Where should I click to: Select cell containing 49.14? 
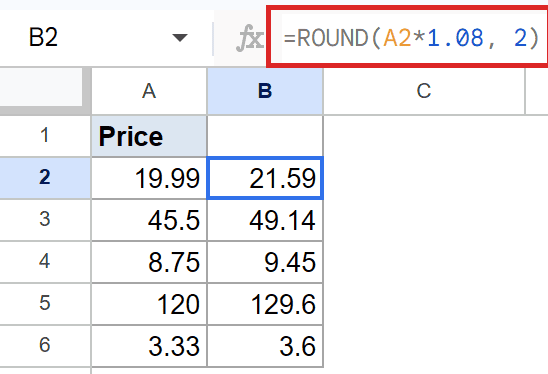(x=265, y=220)
